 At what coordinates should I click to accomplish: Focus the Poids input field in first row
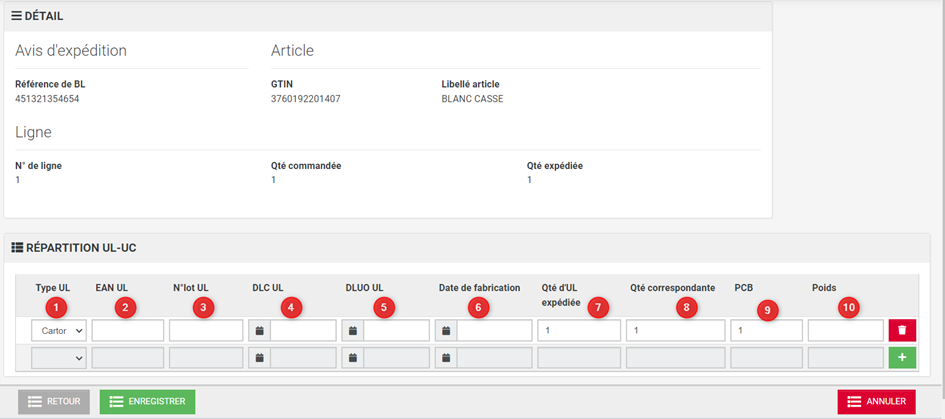(845, 331)
